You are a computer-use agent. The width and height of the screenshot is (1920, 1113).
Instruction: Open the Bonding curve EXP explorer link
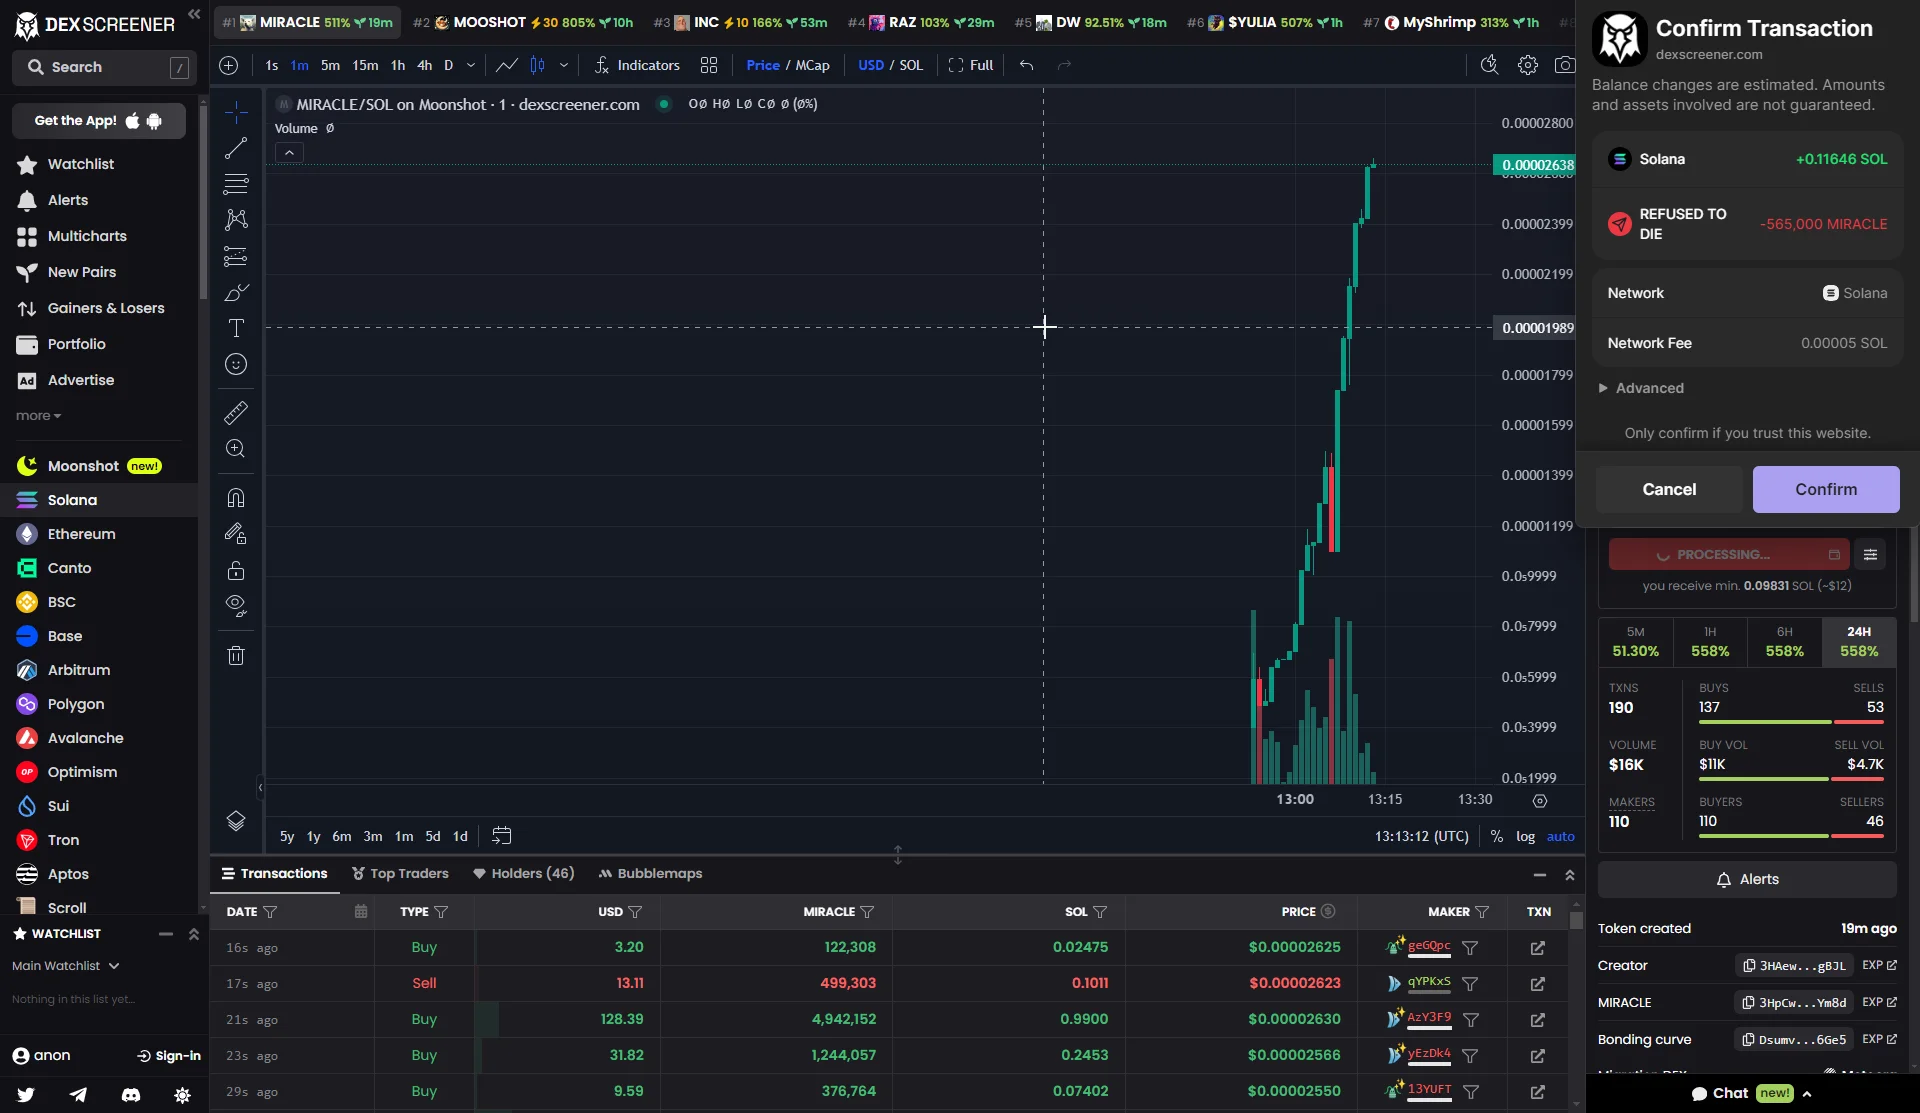click(1879, 1039)
